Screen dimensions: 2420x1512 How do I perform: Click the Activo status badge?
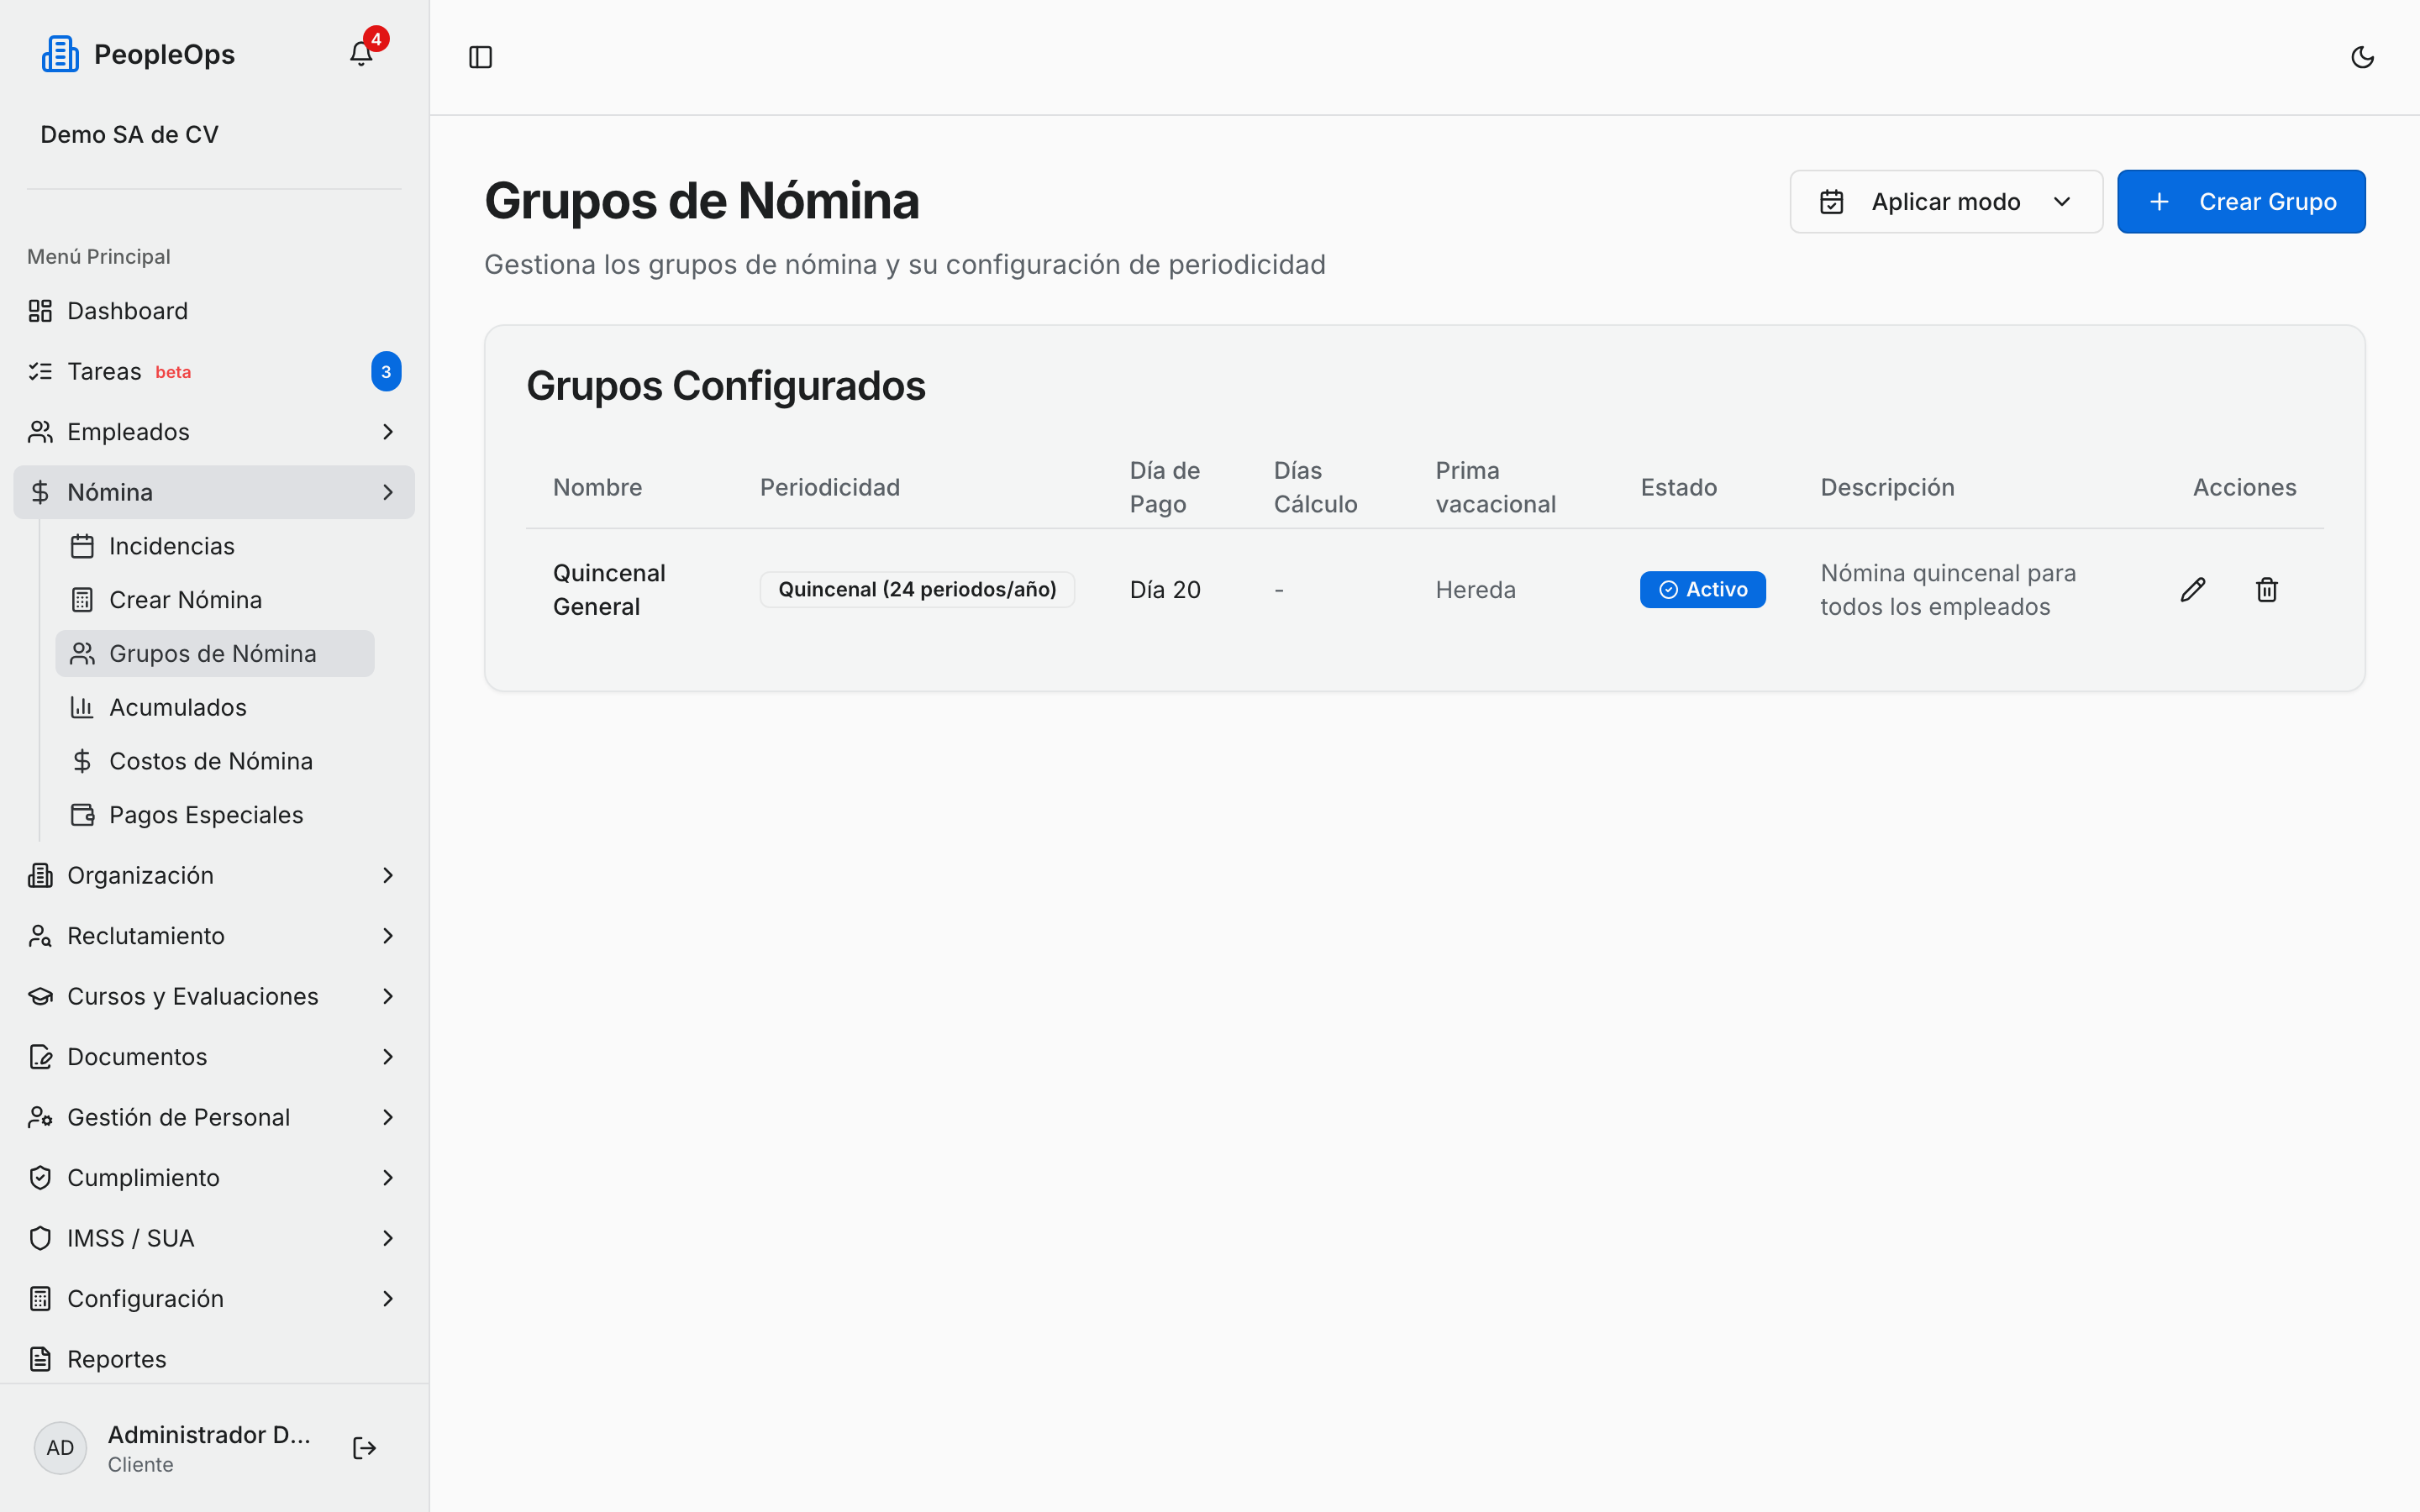1702,590
